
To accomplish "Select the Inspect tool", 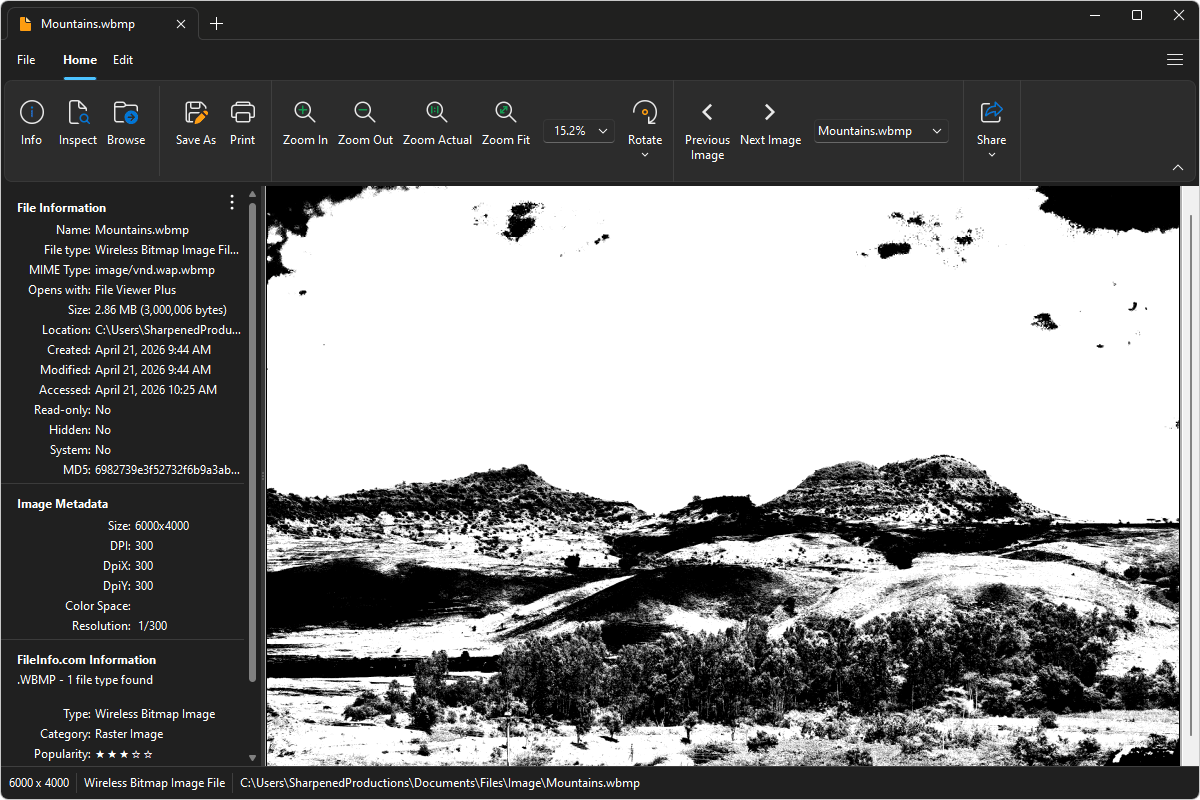I will [77, 122].
